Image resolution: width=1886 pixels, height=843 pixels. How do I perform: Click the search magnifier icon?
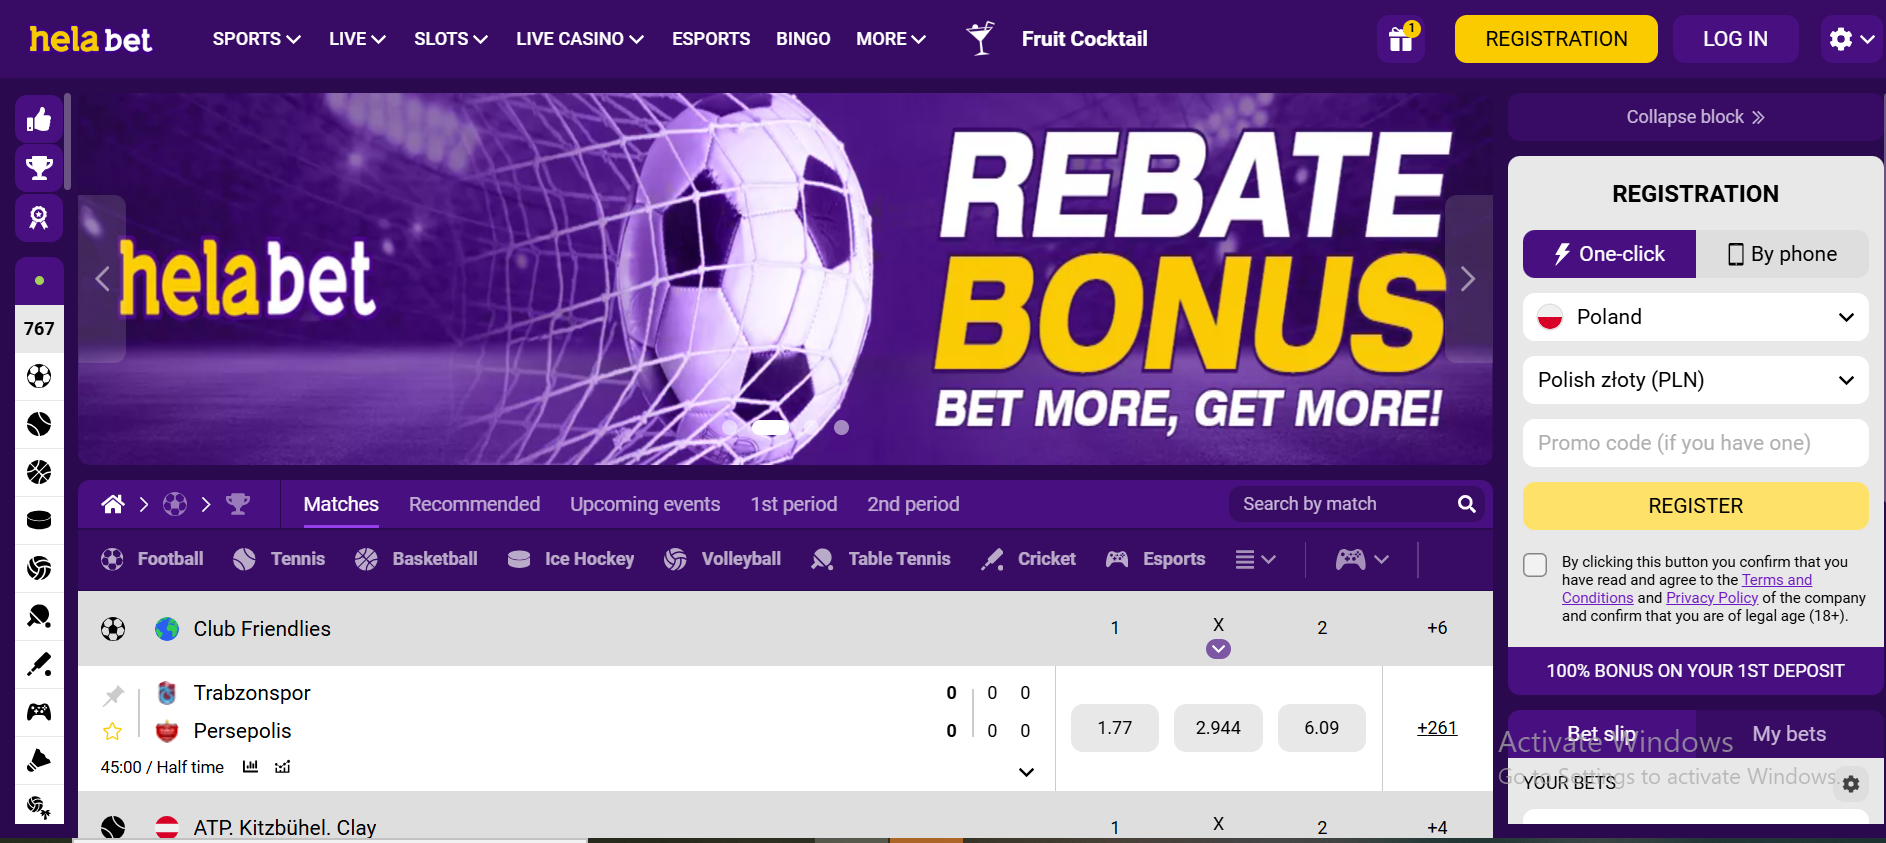click(1466, 504)
